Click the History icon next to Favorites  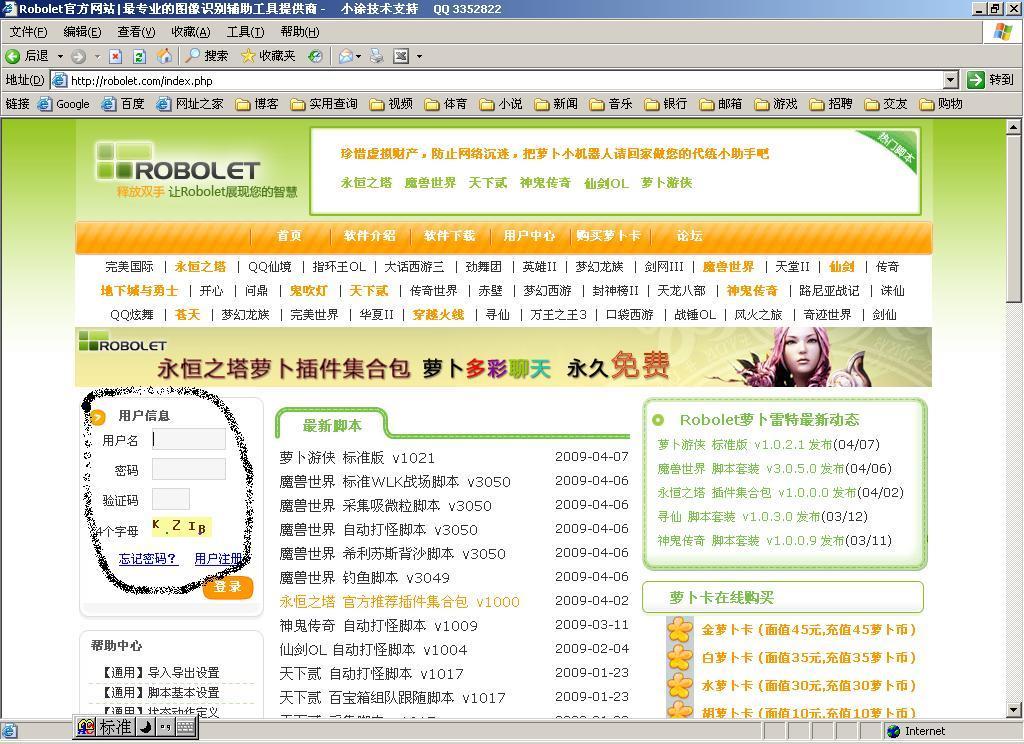coord(315,56)
